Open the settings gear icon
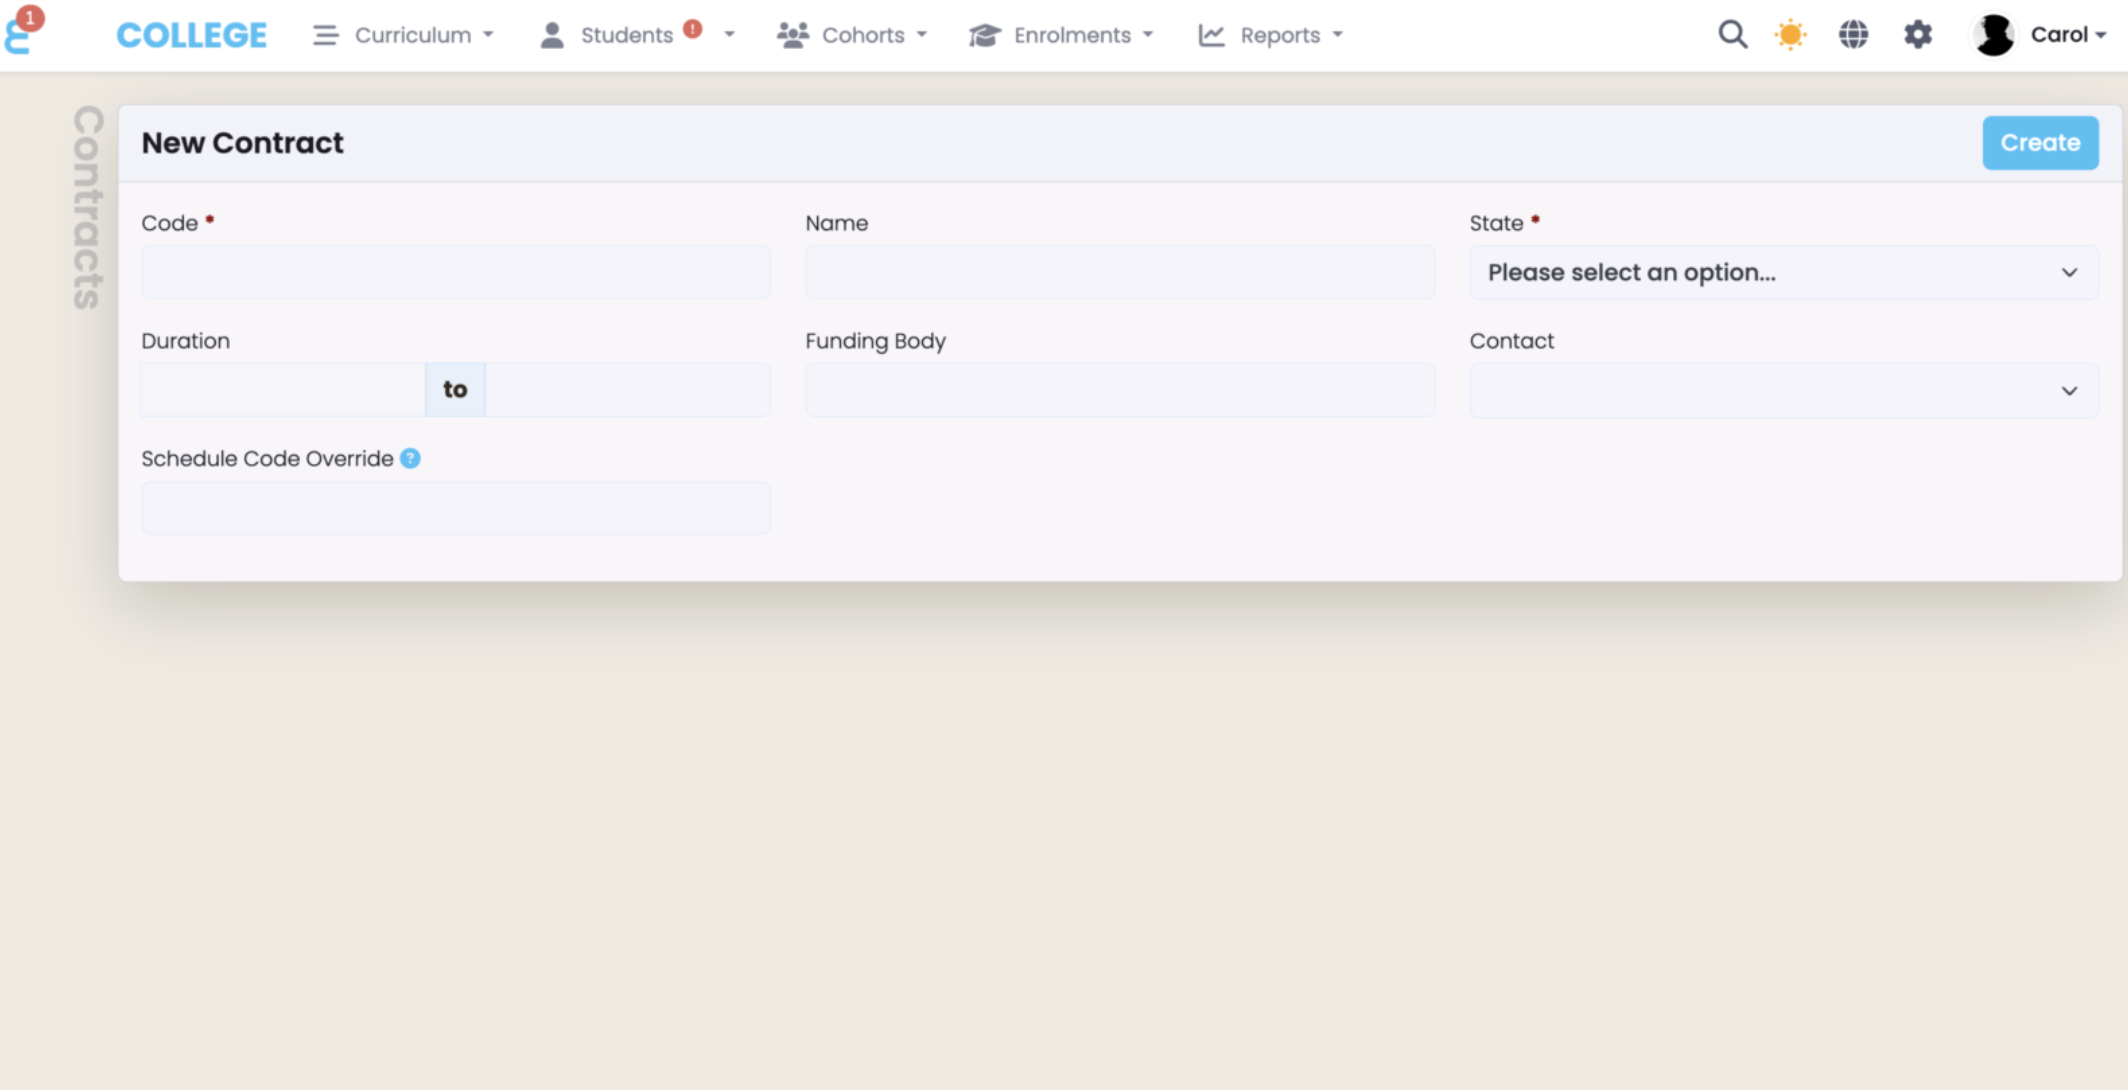This screenshot has width=2128, height=1090. (1917, 35)
